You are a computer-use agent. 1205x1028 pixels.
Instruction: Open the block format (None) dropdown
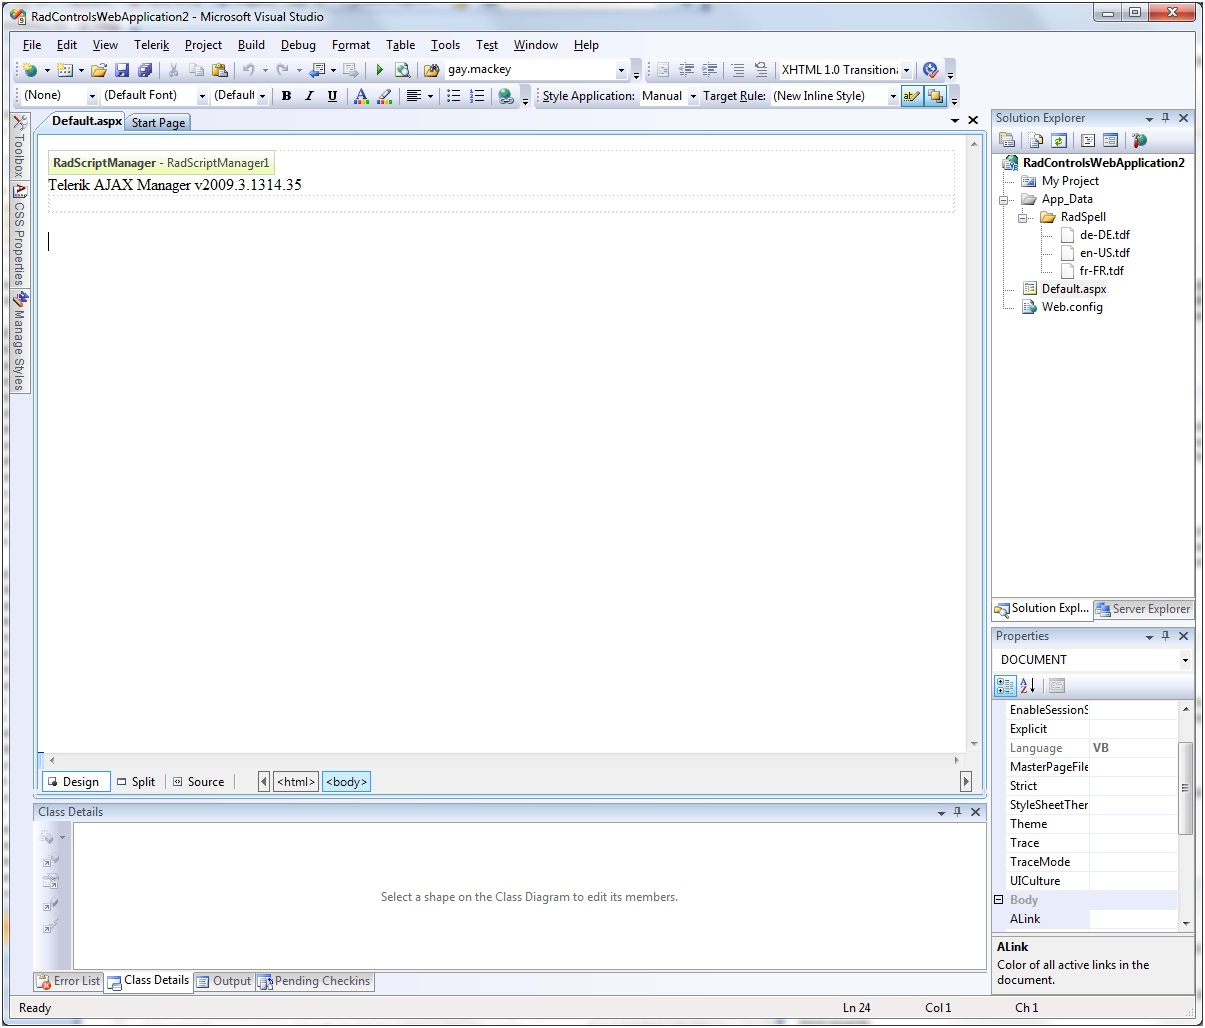pos(93,96)
